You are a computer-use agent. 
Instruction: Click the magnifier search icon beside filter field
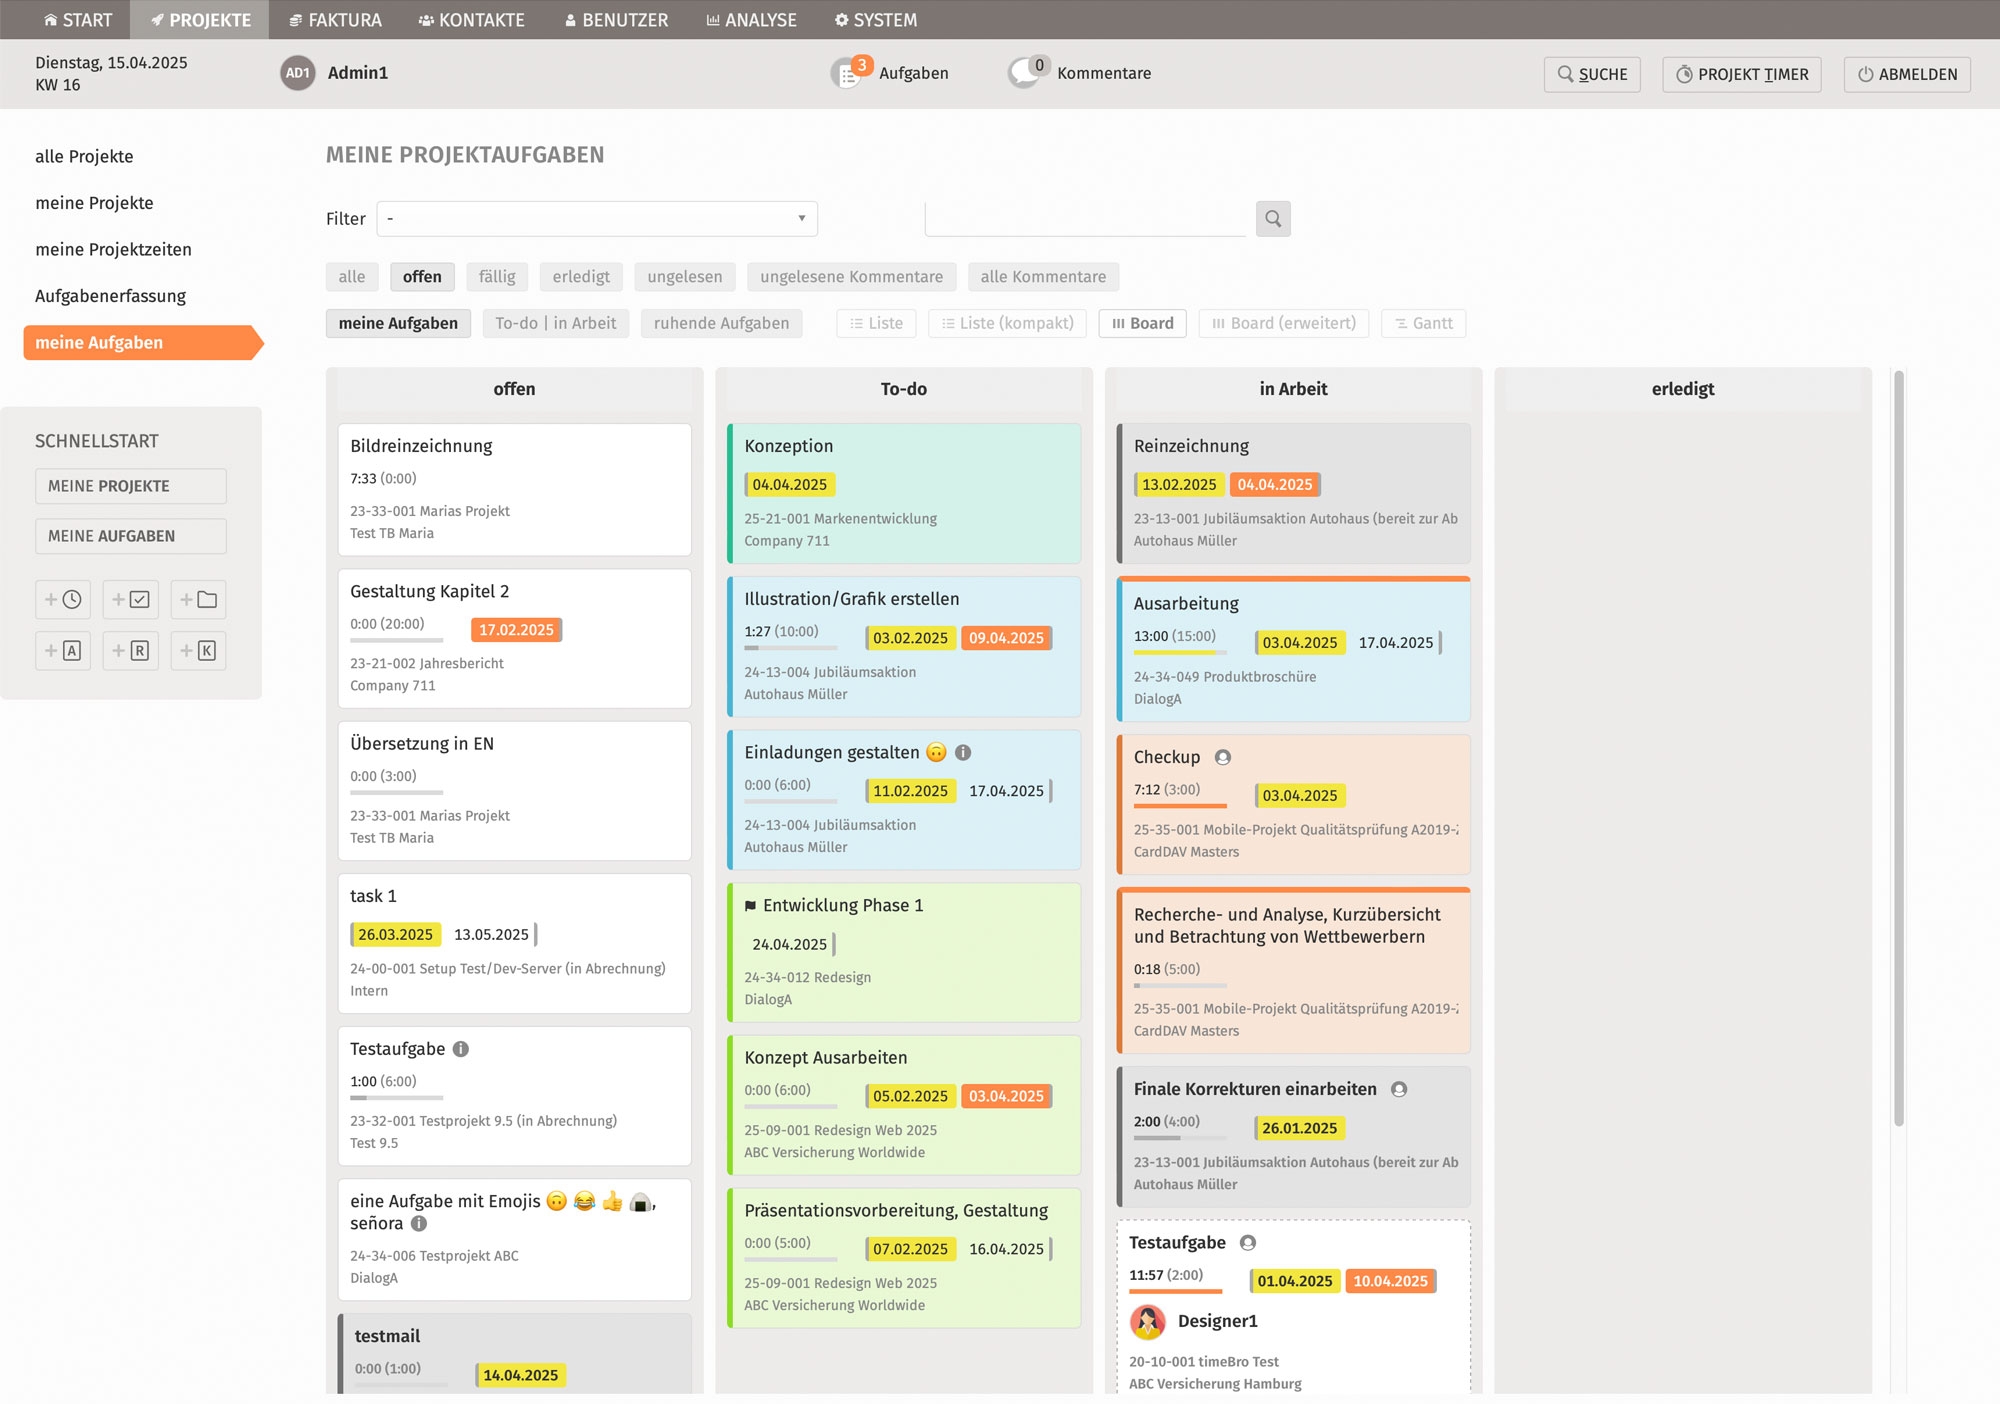(x=1273, y=219)
